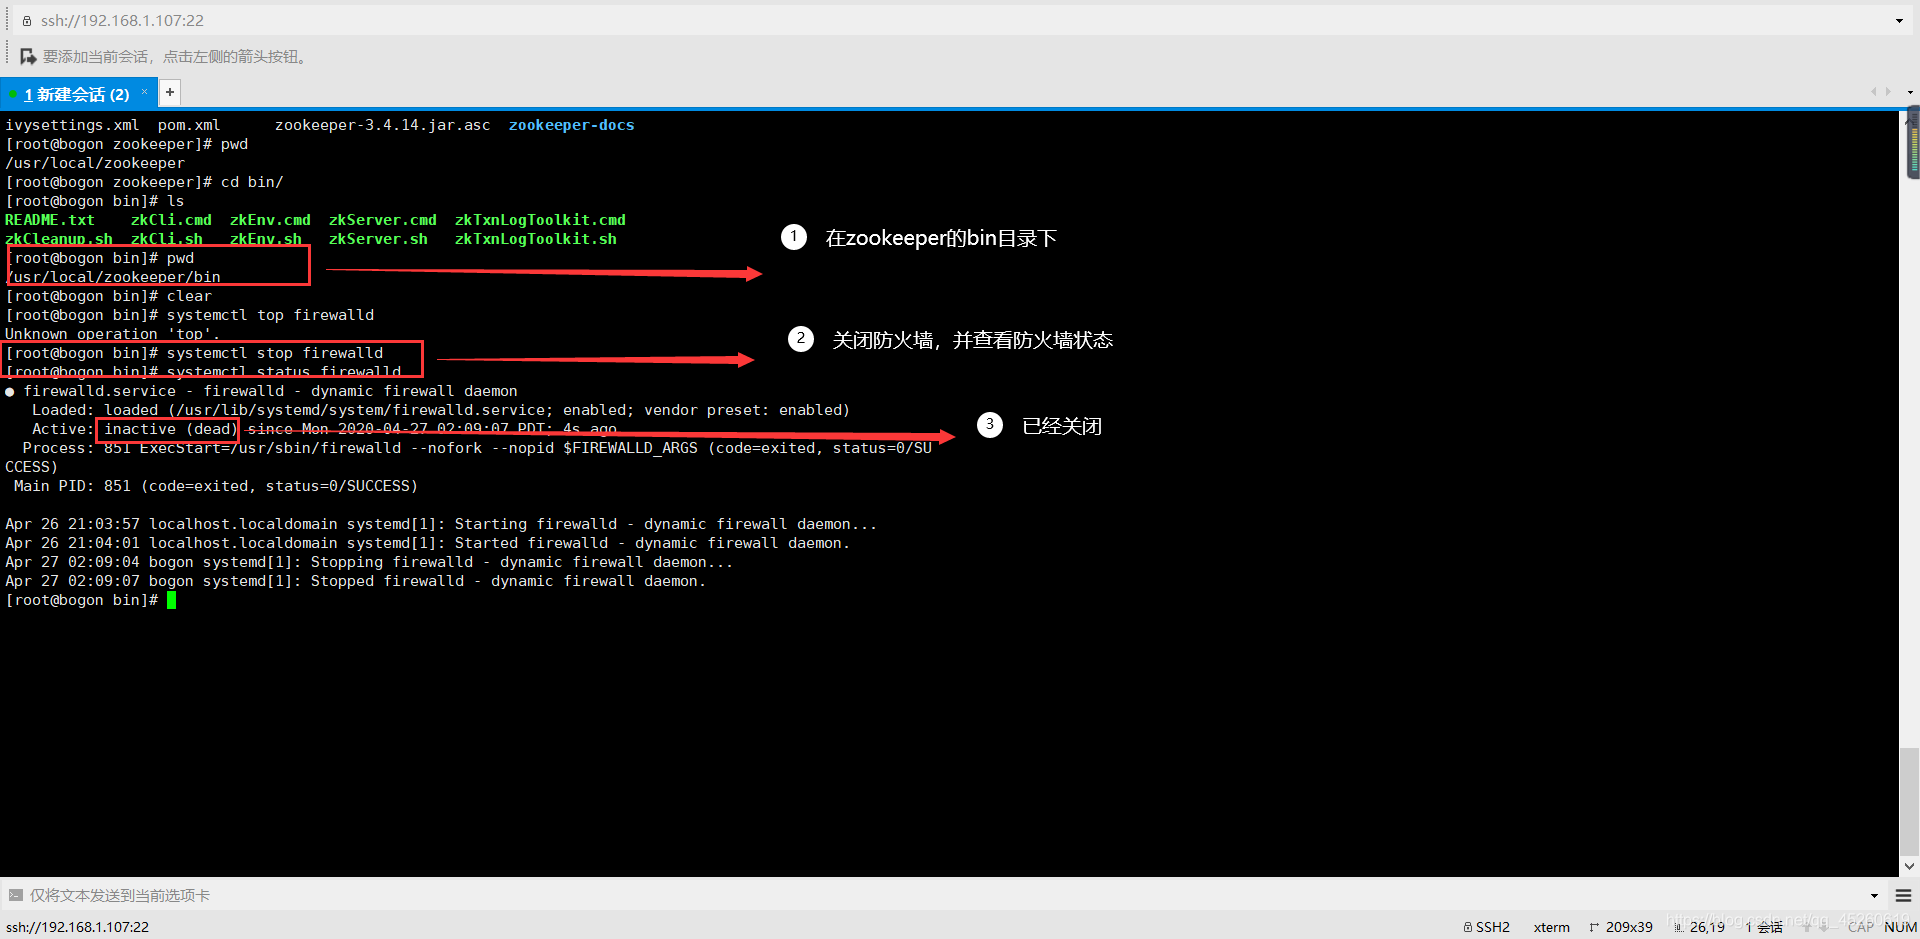Open the compose bar hamburger menu
The height and width of the screenshot is (939, 1920).
click(x=1903, y=895)
